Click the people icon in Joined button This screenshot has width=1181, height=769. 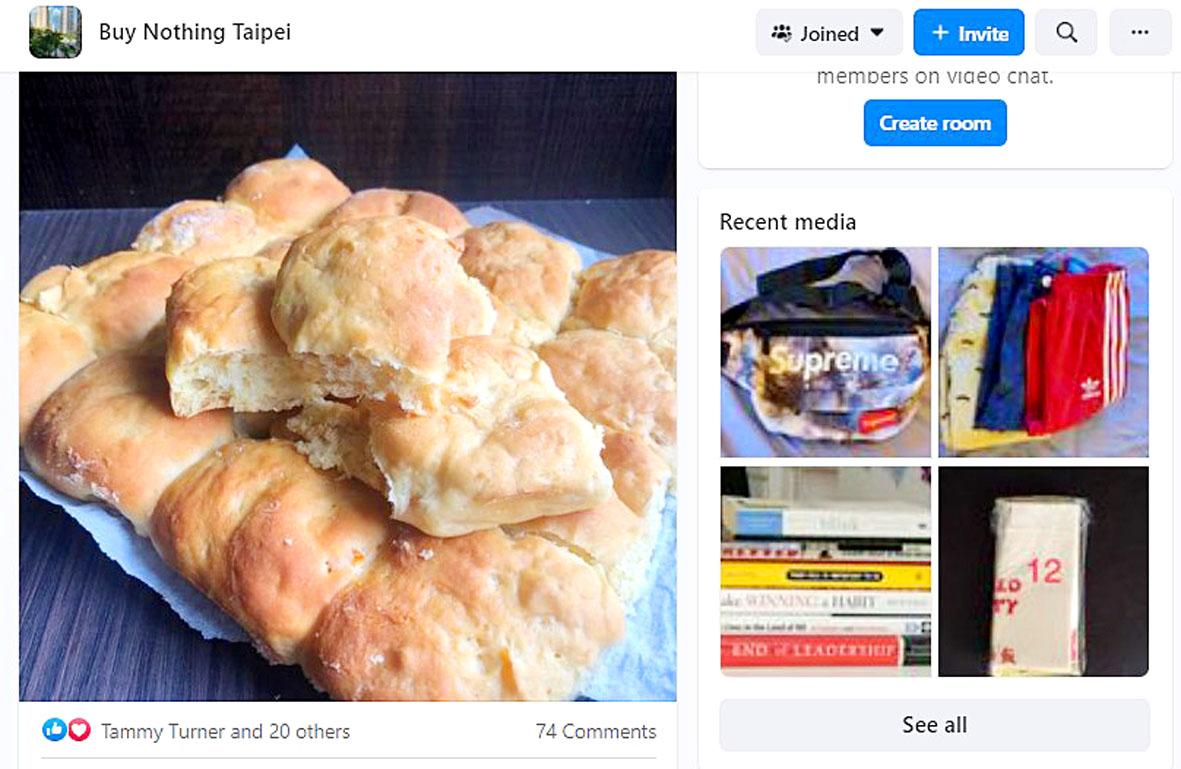[x=781, y=33]
